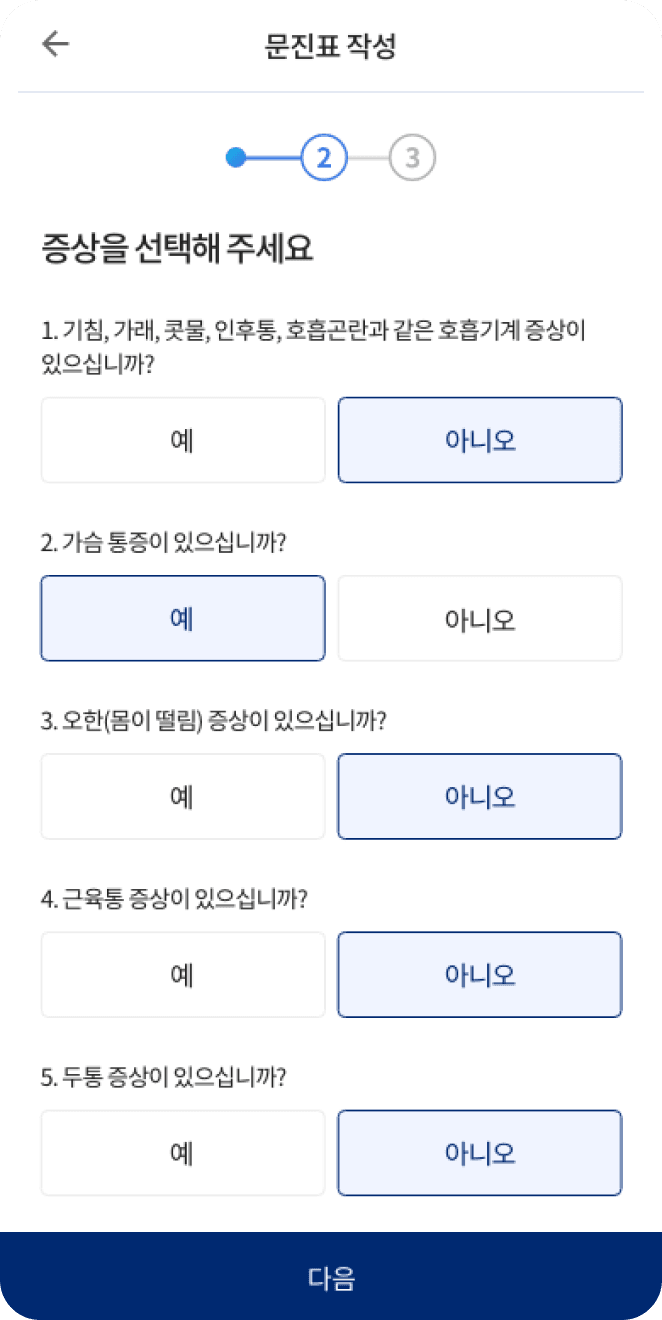Click 아니오 on the headache question
This screenshot has height=1320, width=662.
[480, 1152]
